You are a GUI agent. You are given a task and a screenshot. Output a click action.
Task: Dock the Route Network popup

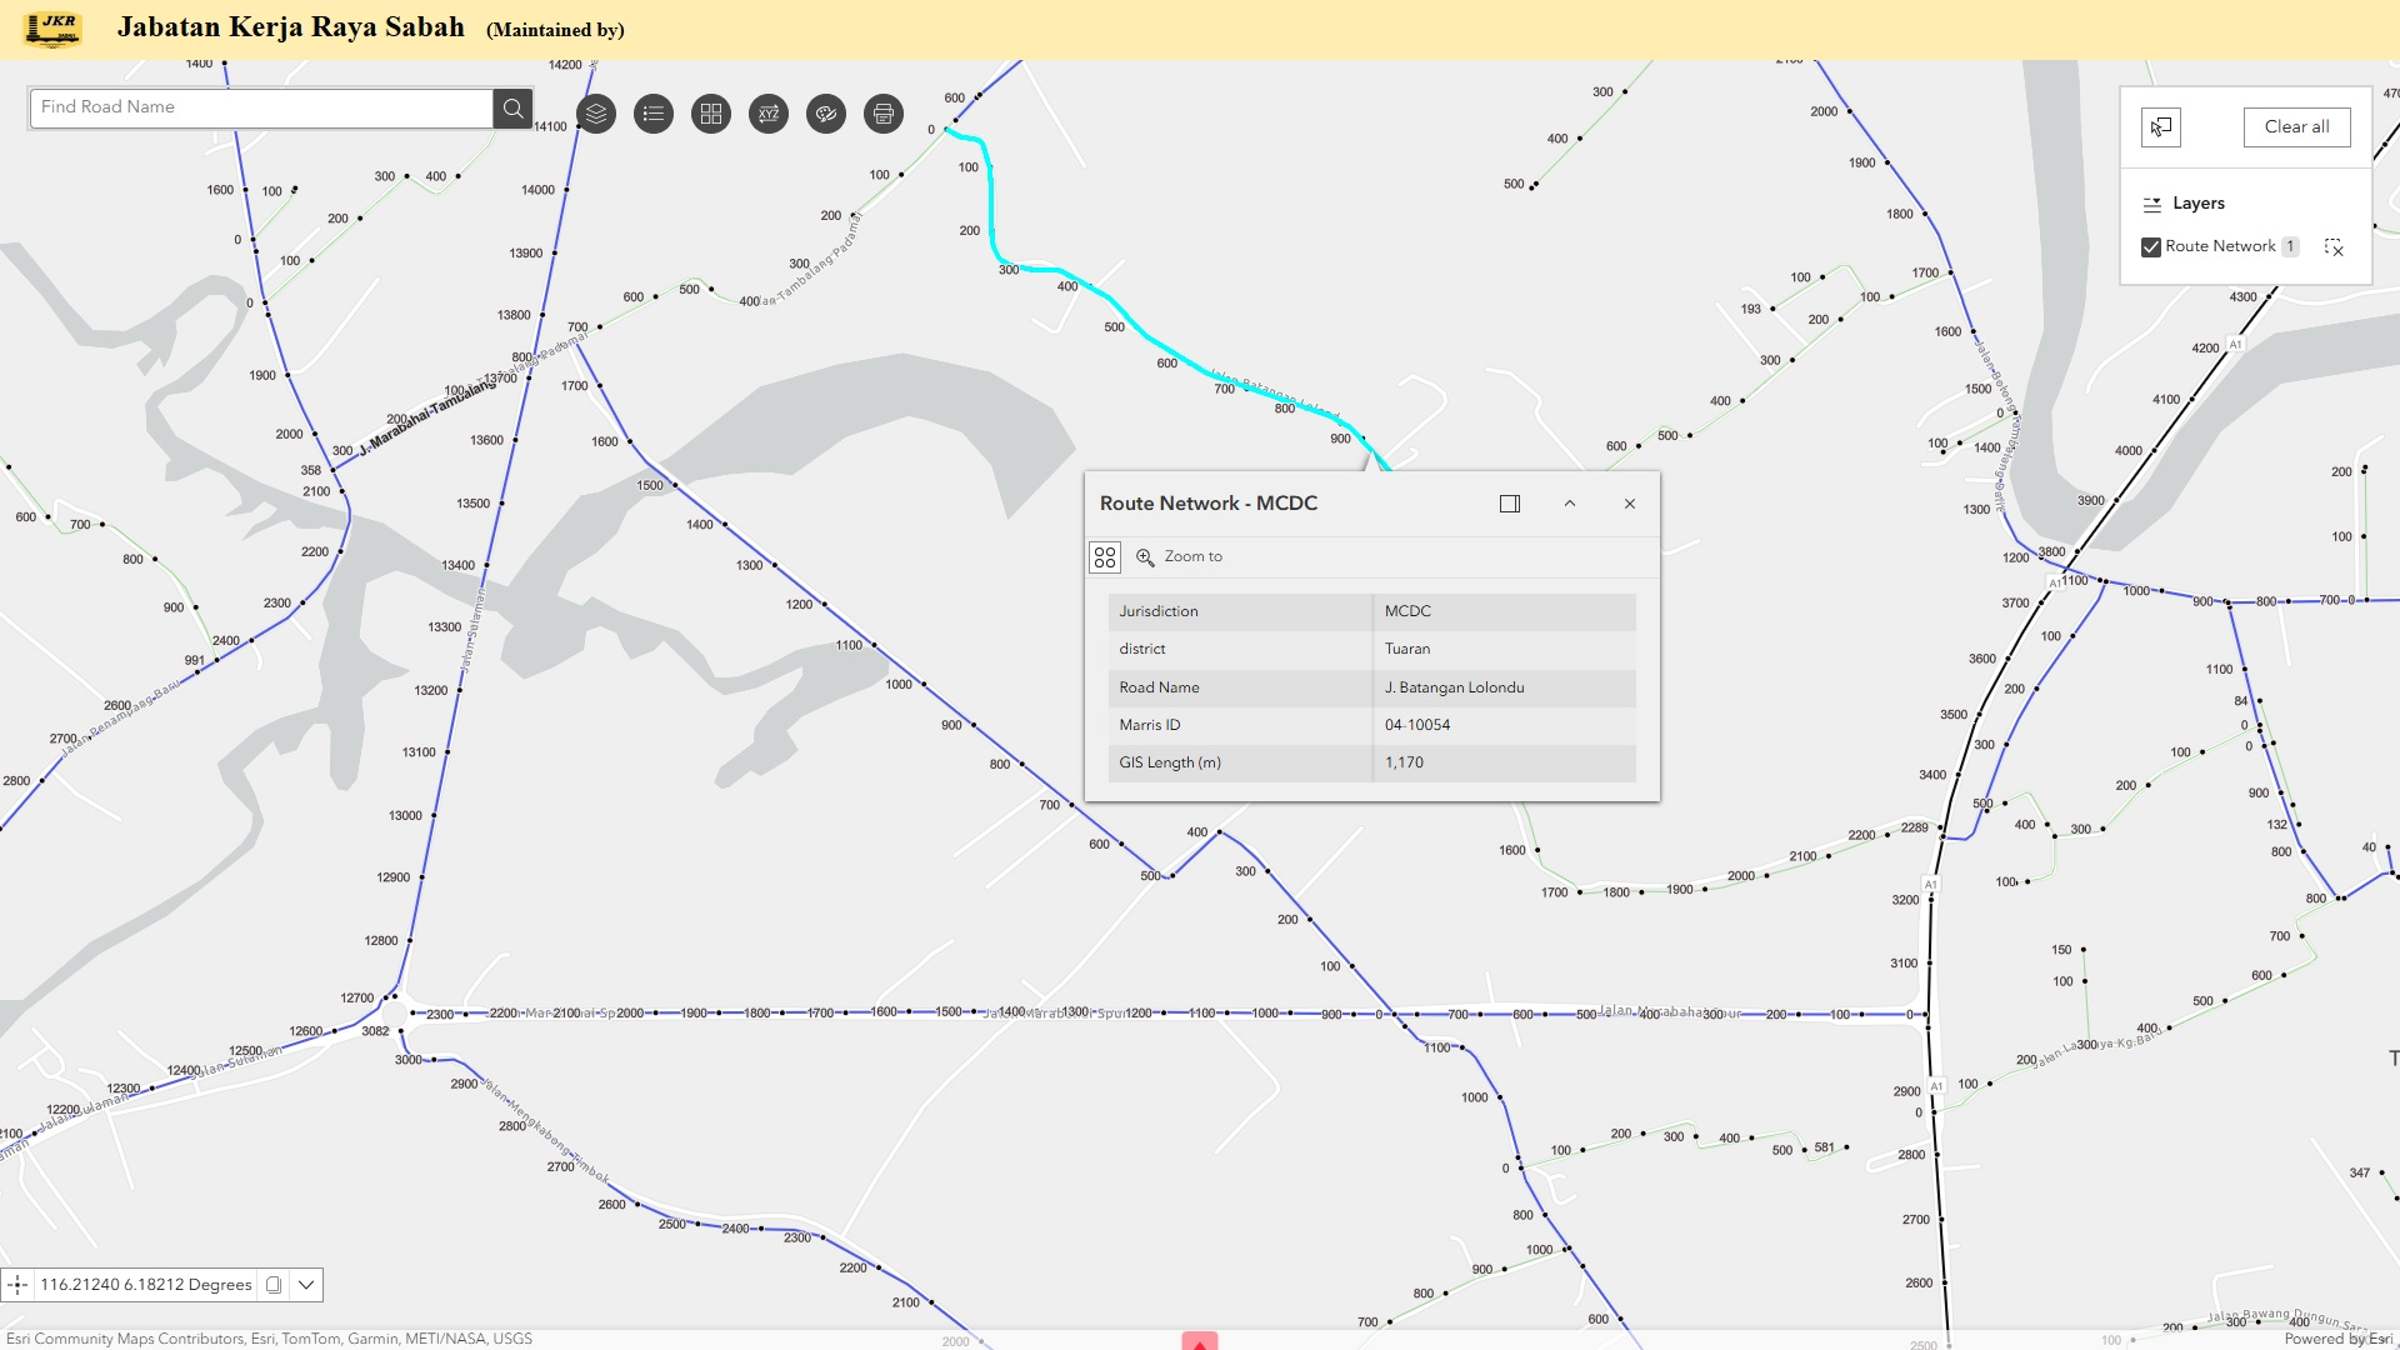pyautogui.click(x=1509, y=504)
